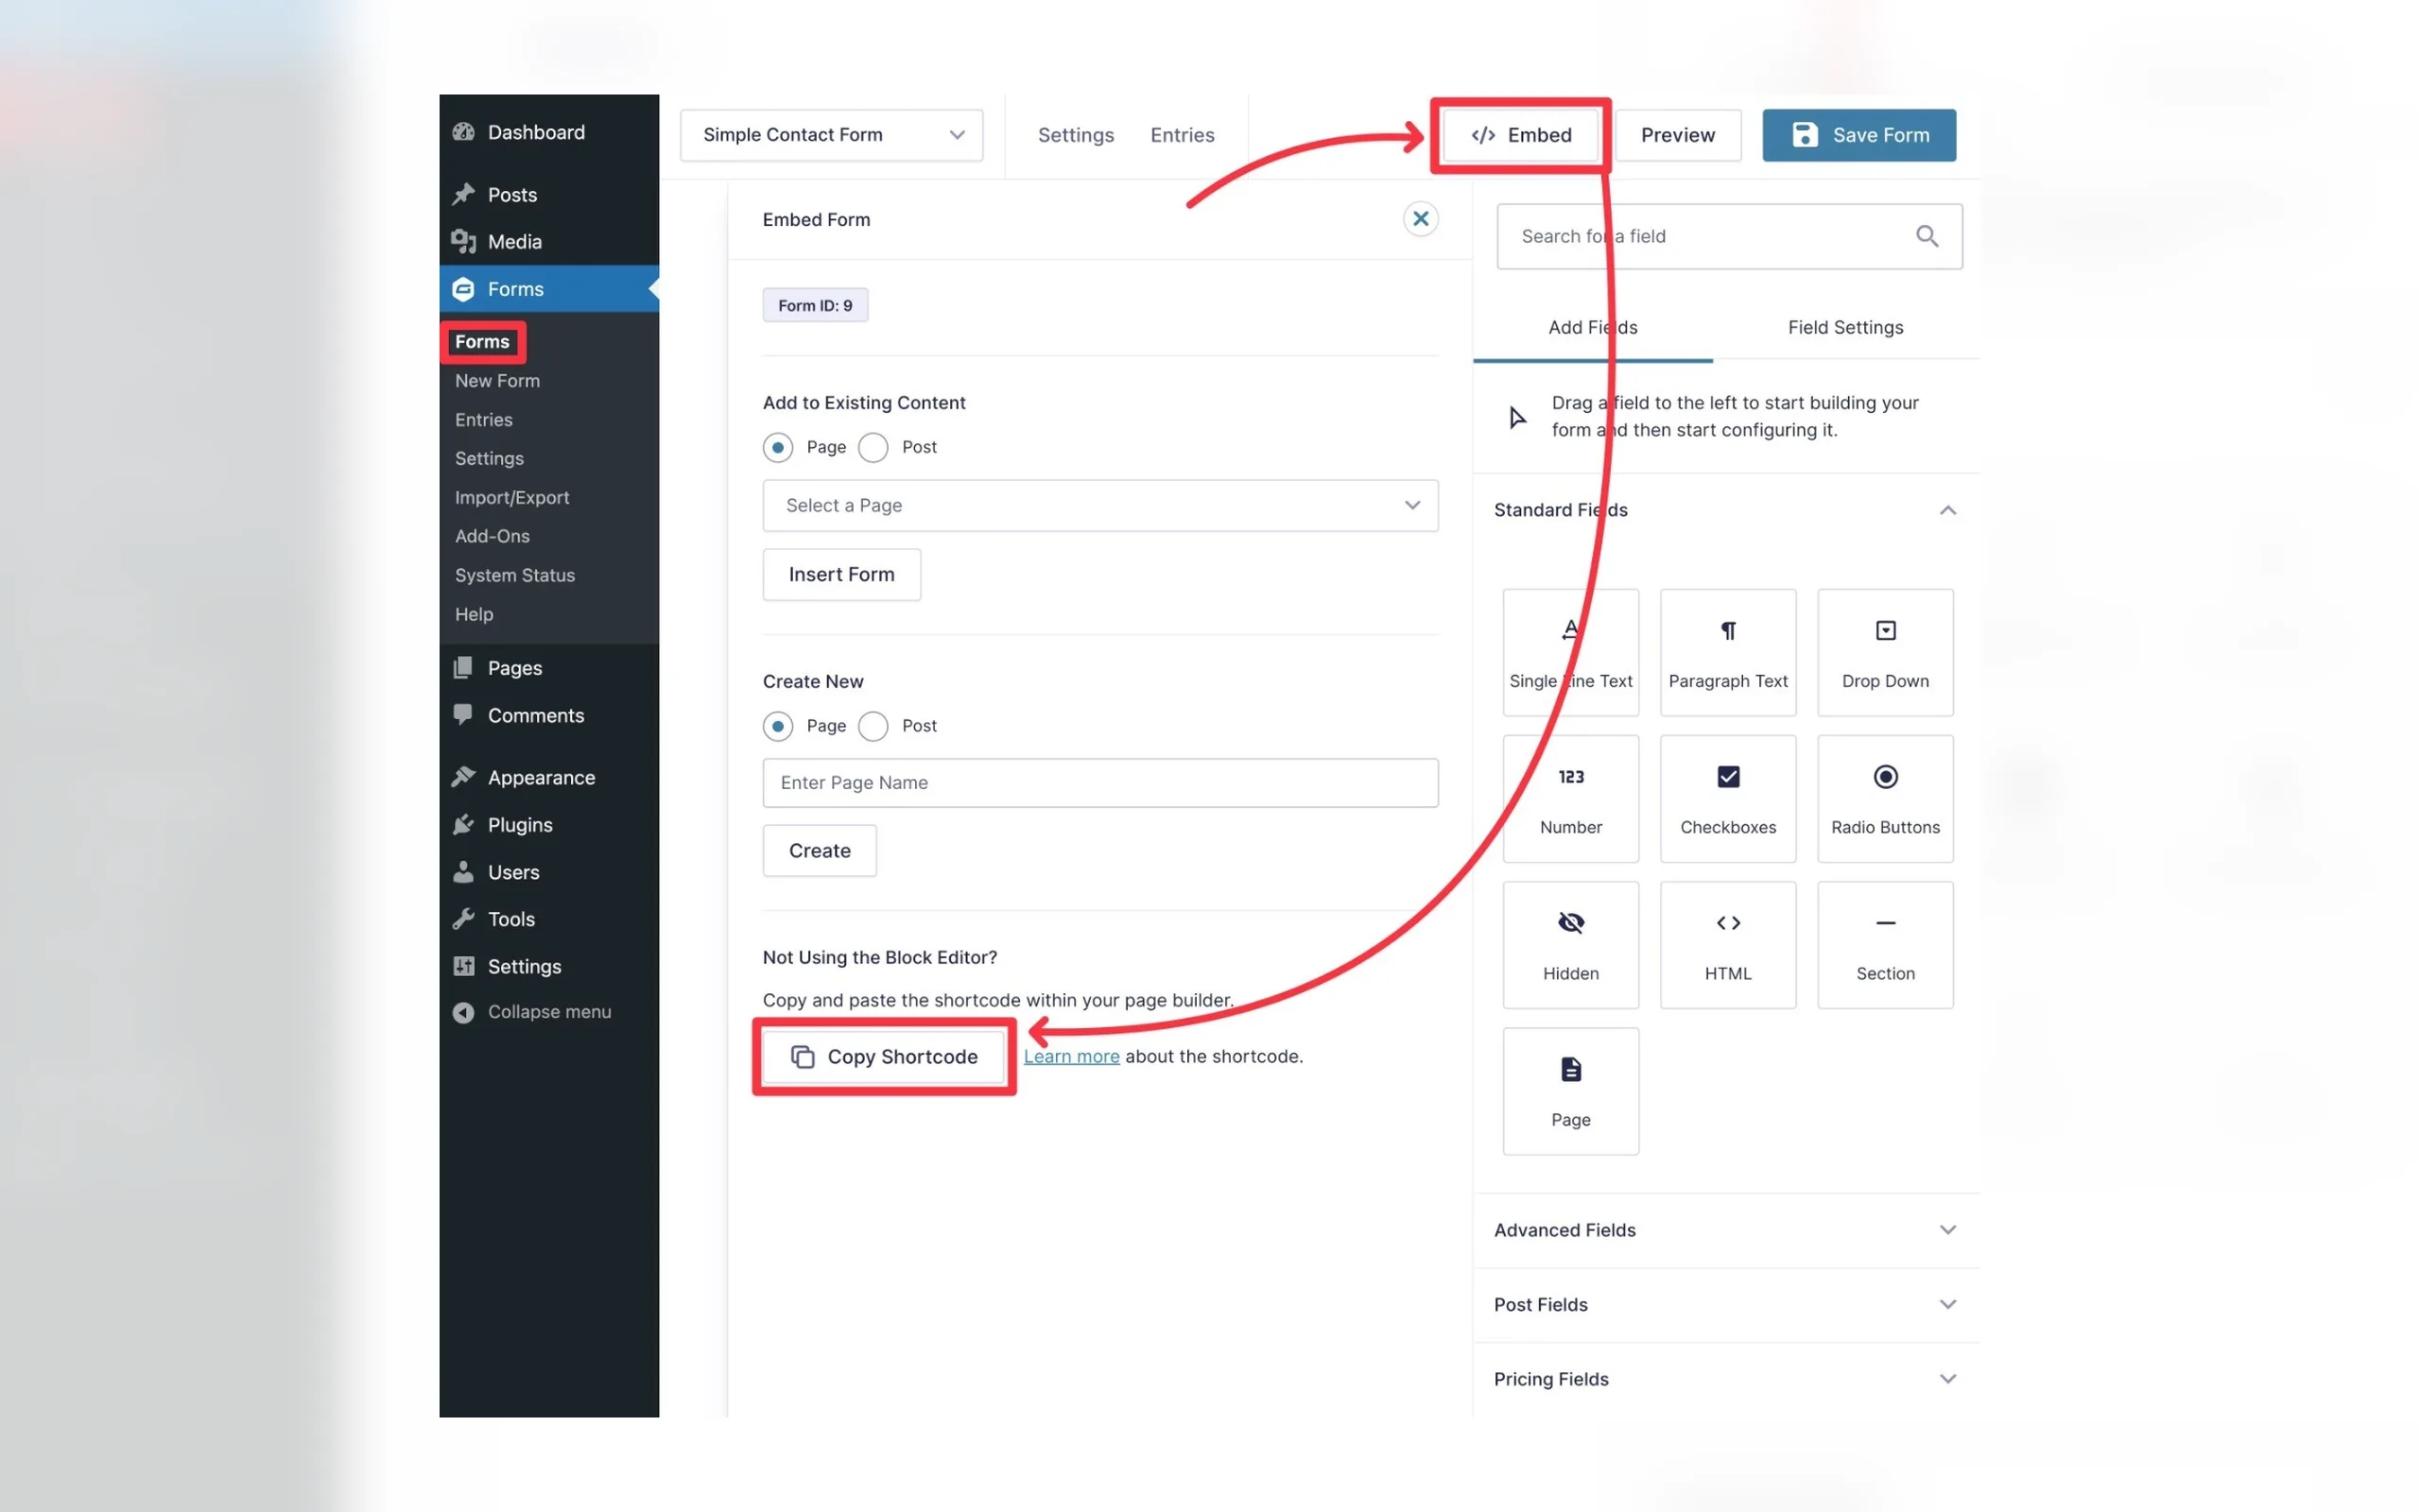Click the Insert Form button
Viewport: 2420px width, 1512px height.
pyautogui.click(x=842, y=575)
